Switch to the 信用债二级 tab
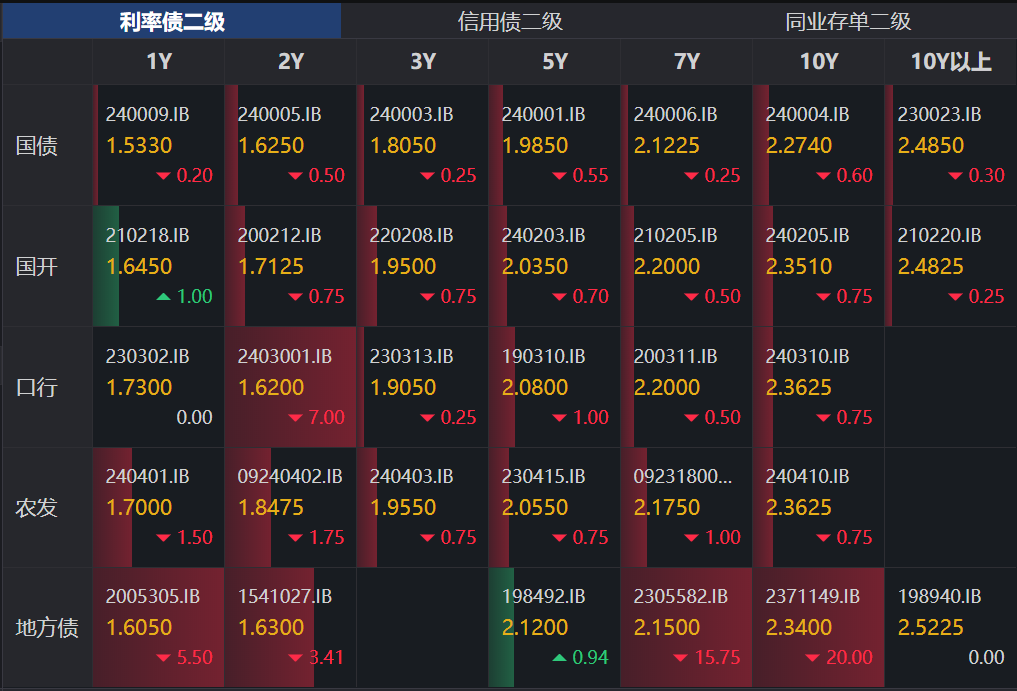The image size is (1017, 691). click(510, 21)
